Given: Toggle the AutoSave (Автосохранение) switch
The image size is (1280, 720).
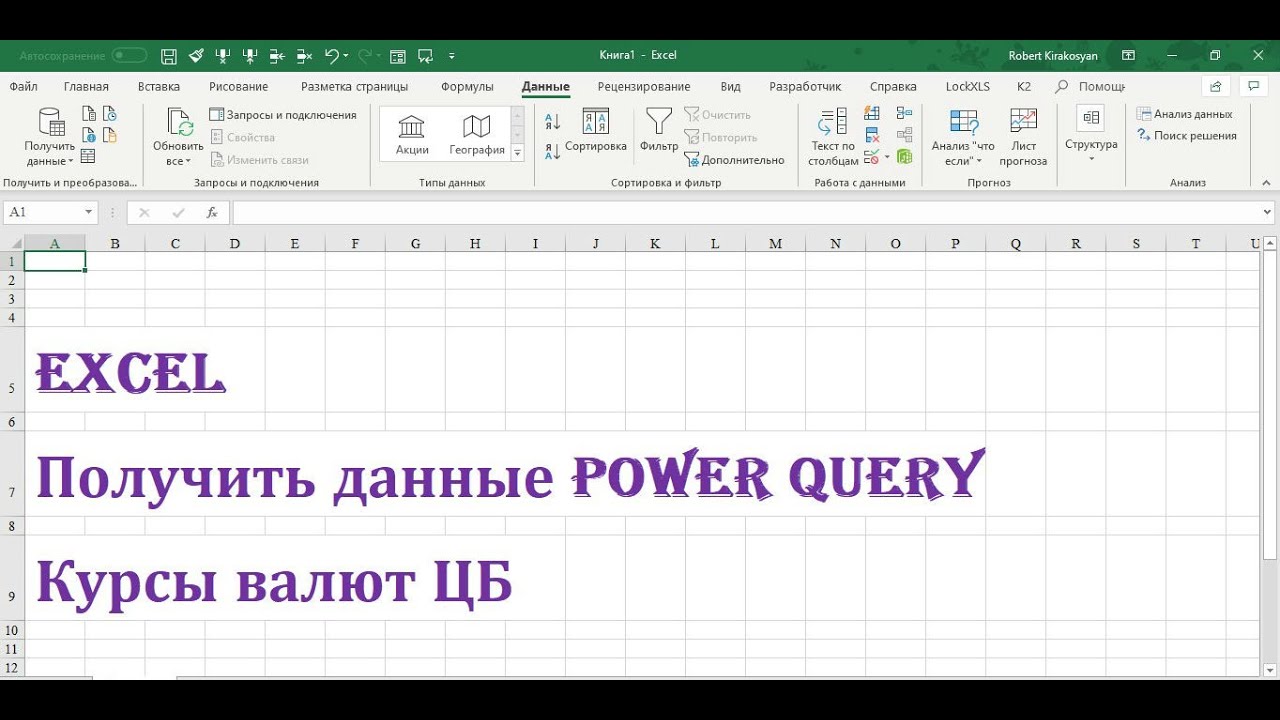Looking at the screenshot, I should pyautogui.click(x=129, y=56).
